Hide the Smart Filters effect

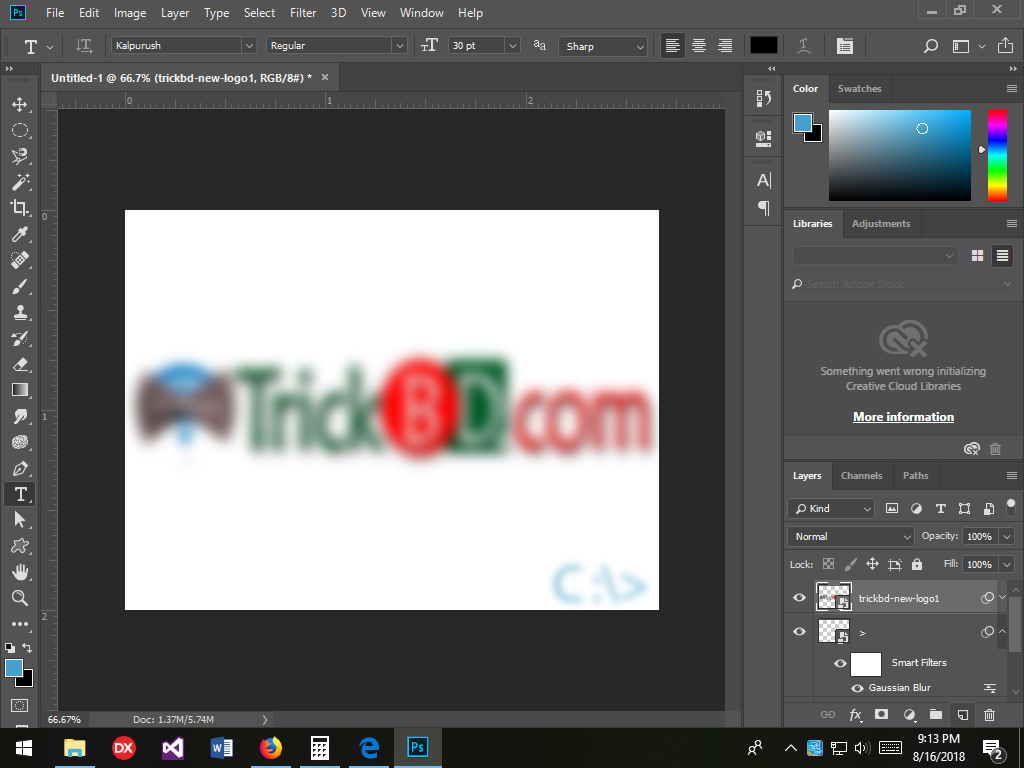pos(840,664)
